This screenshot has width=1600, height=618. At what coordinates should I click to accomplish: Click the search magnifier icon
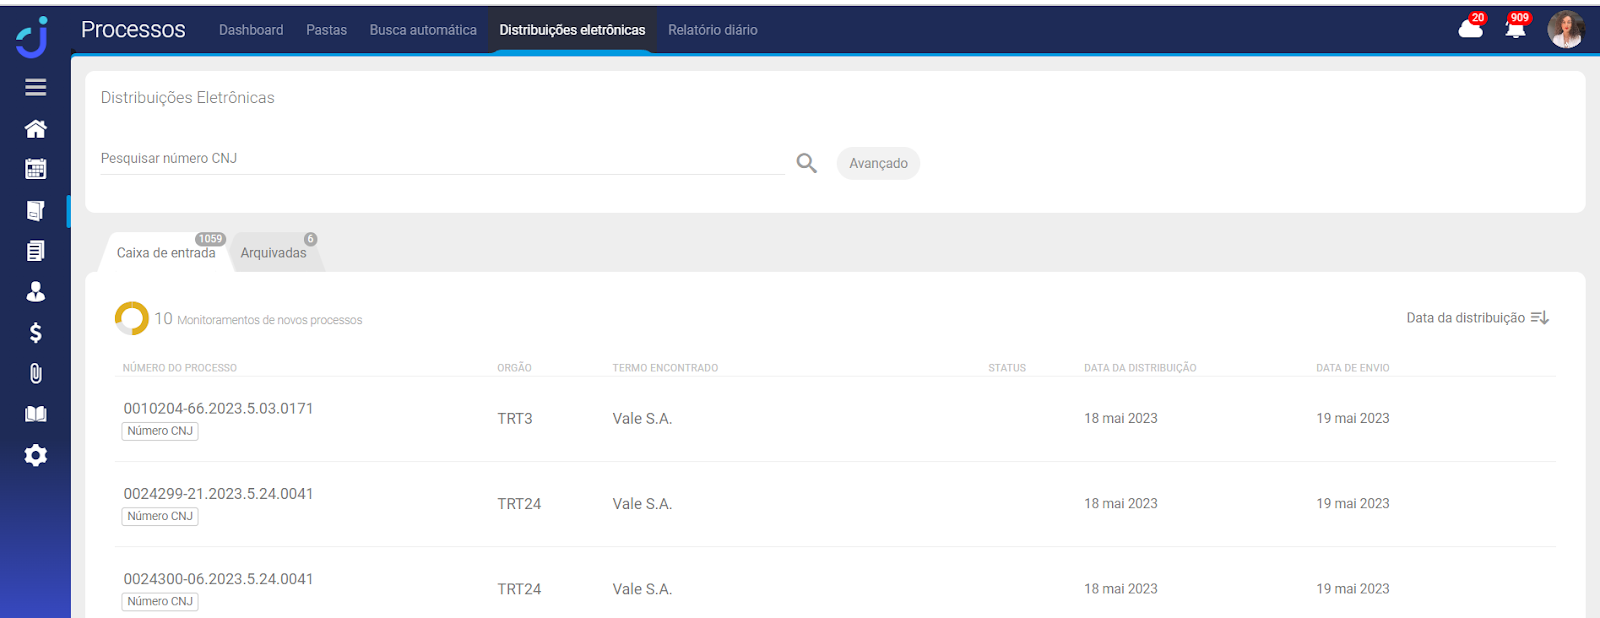(806, 163)
